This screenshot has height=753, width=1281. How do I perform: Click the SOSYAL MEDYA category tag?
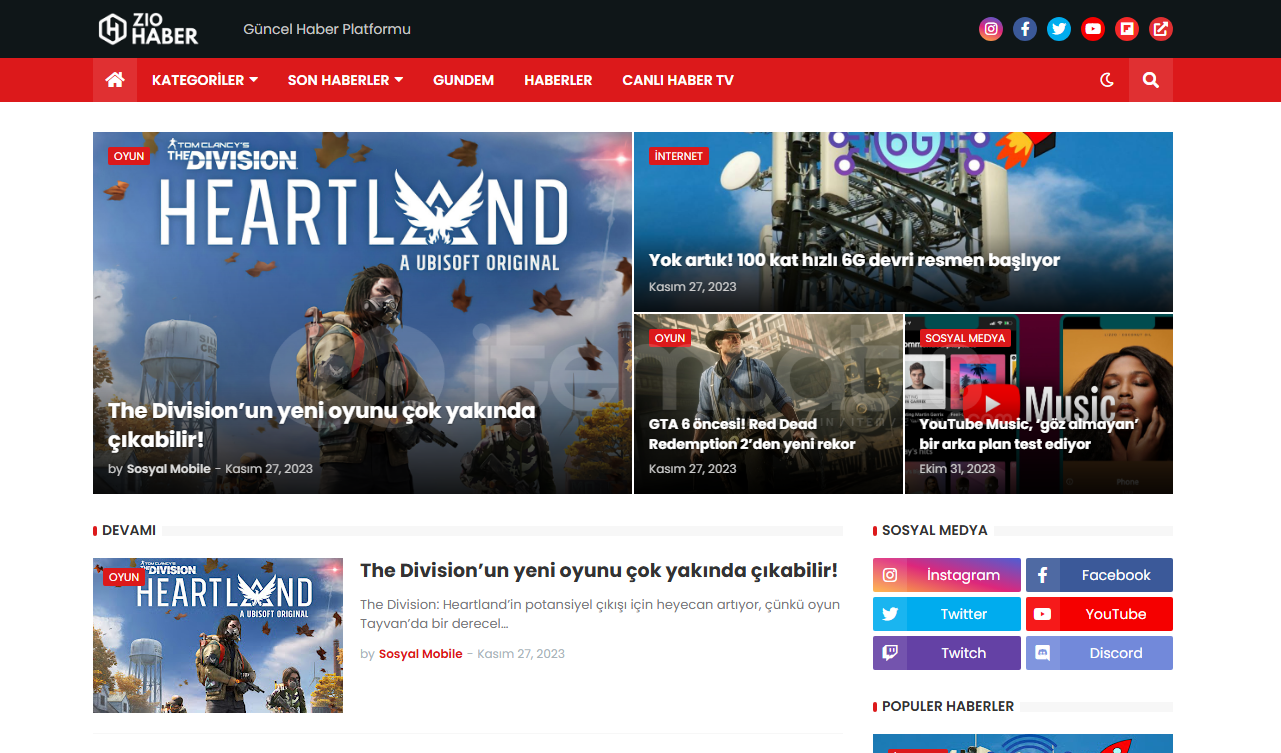[x=965, y=338]
